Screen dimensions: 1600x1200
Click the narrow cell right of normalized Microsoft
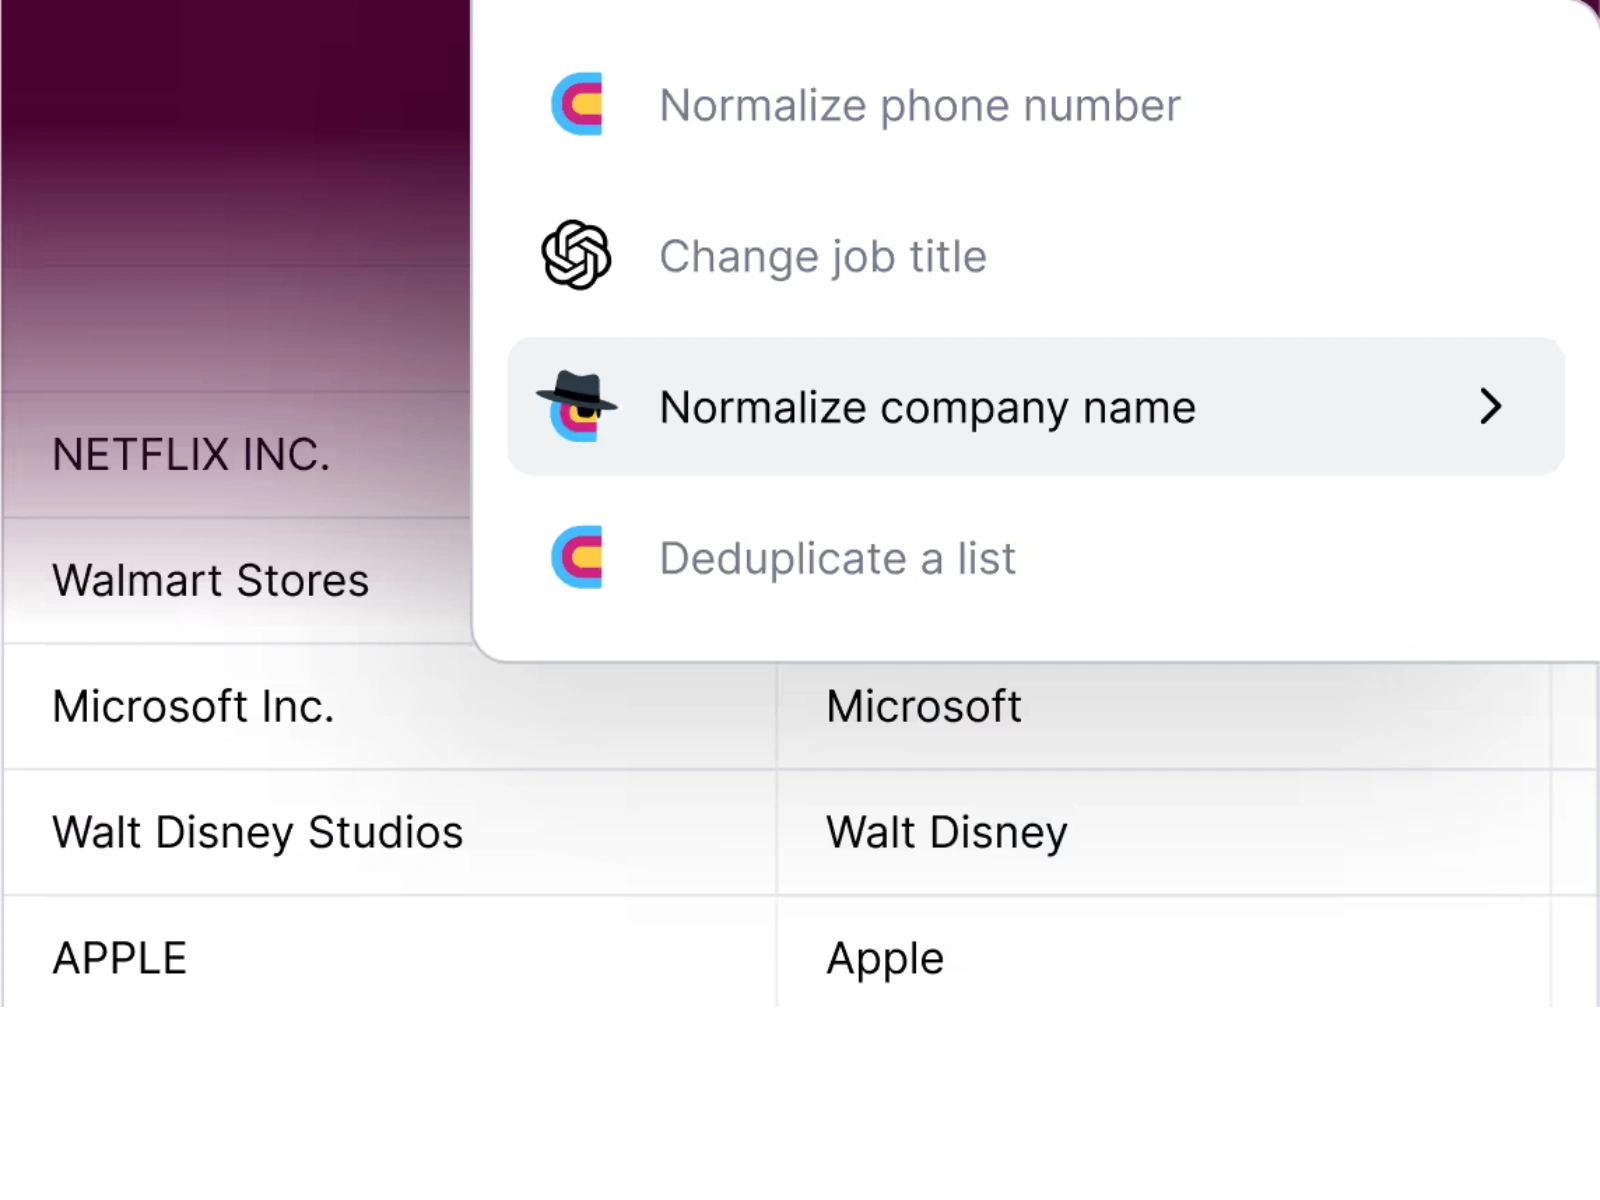click(x=1573, y=707)
